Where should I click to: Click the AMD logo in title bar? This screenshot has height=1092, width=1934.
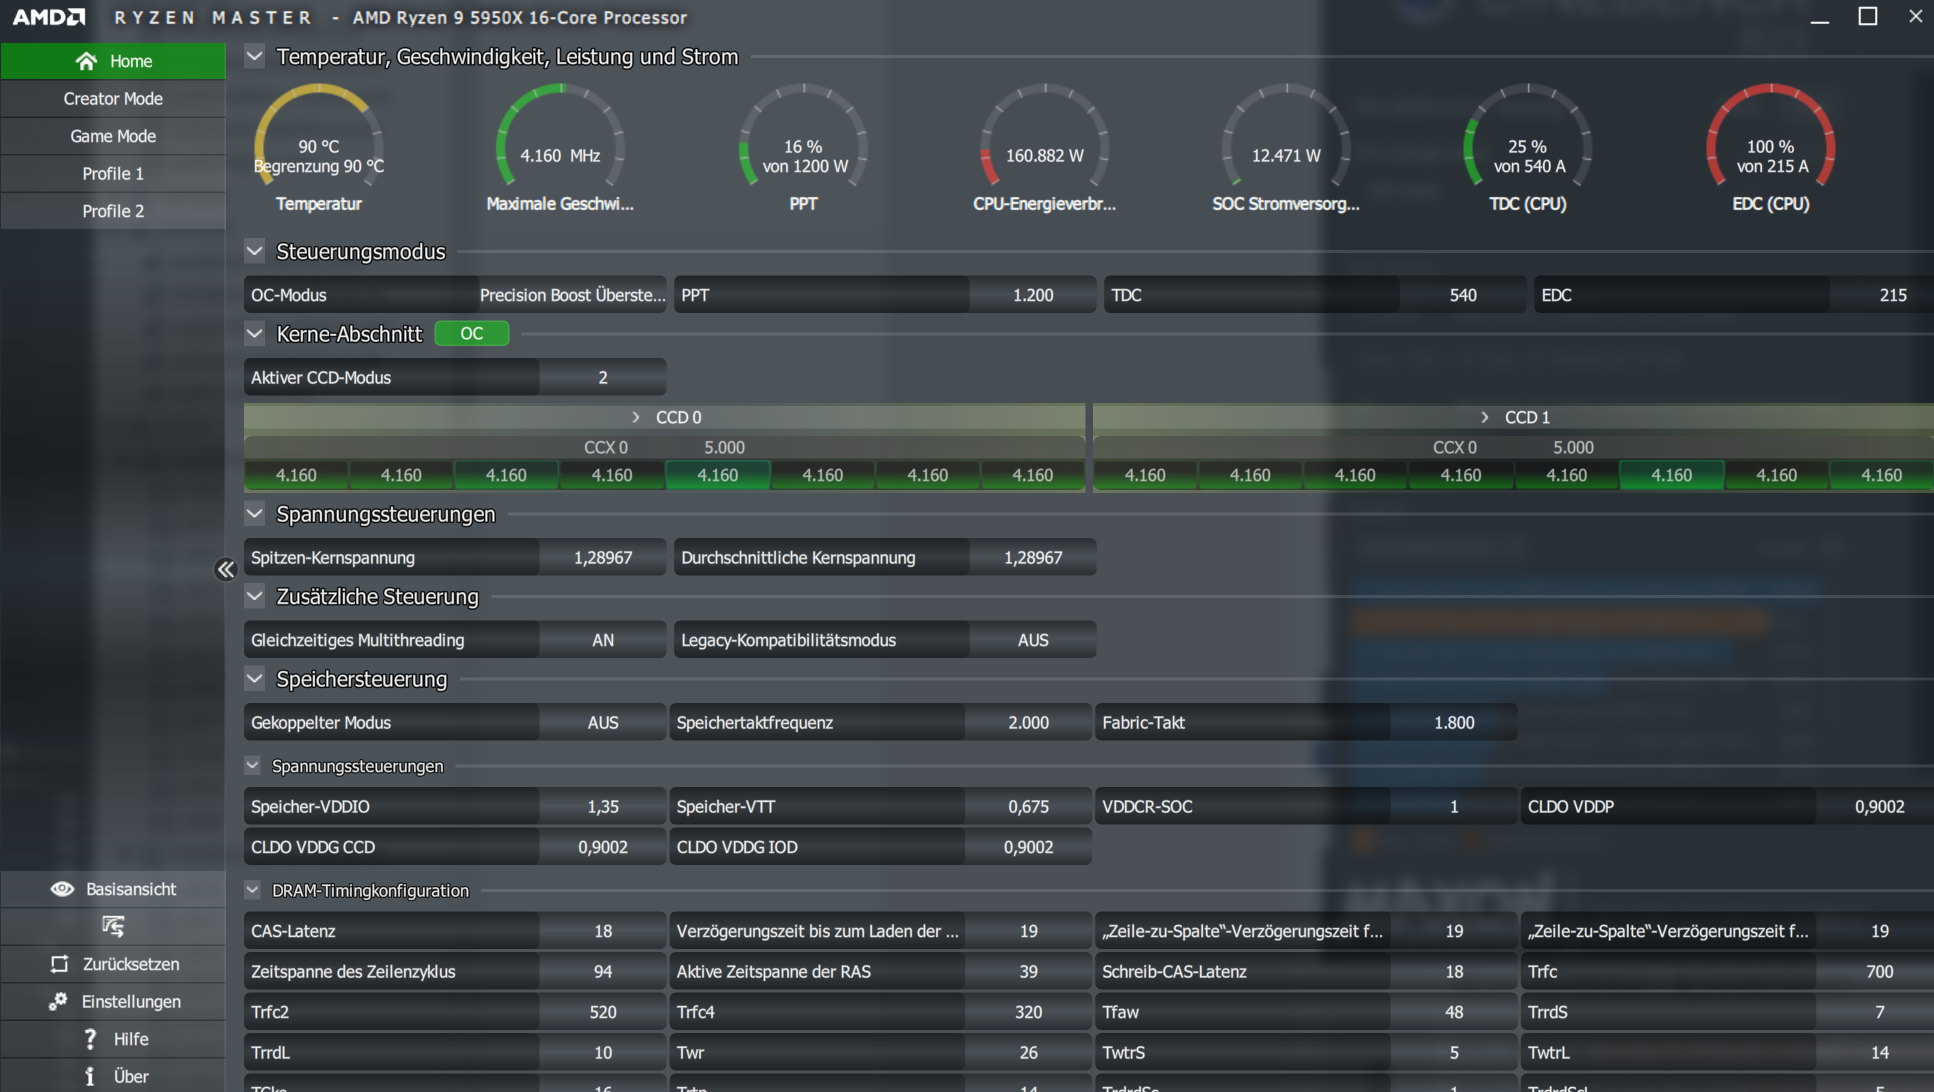pyautogui.click(x=49, y=17)
